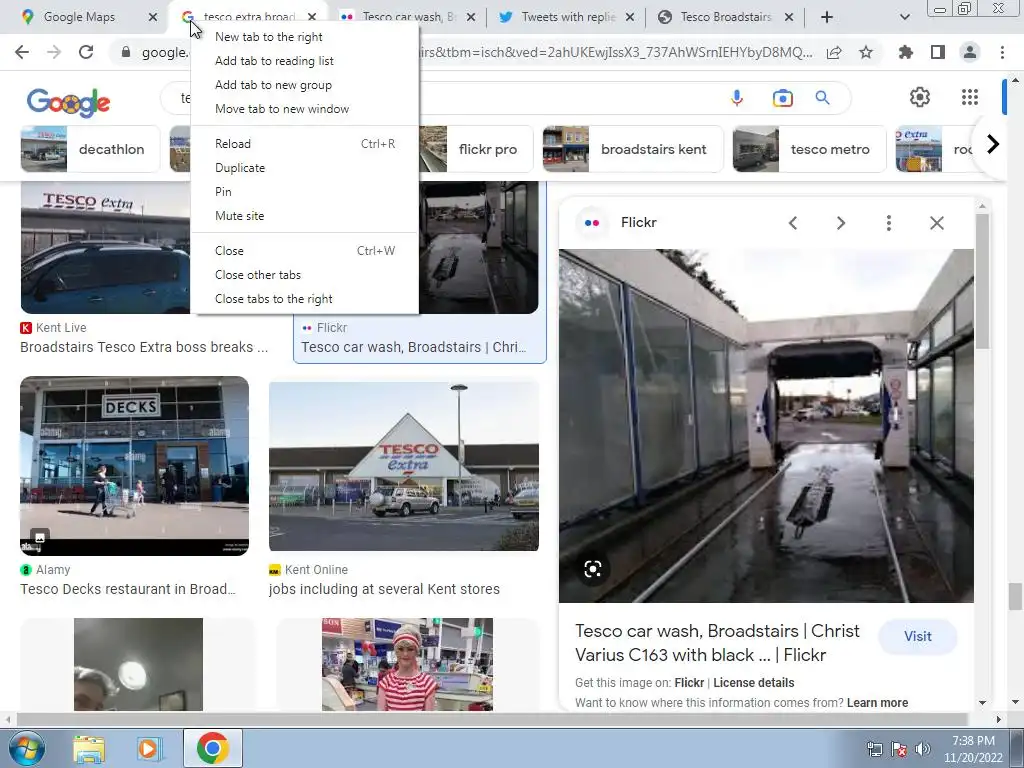Choose Reload in the tab menu
Image resolution: width=1024 pixels, height=768 pixels.
305,144
